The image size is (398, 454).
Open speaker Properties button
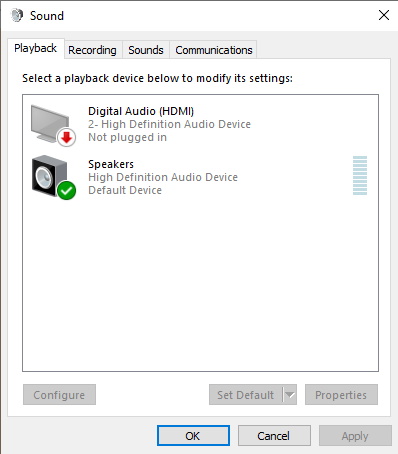coord(341,395)
